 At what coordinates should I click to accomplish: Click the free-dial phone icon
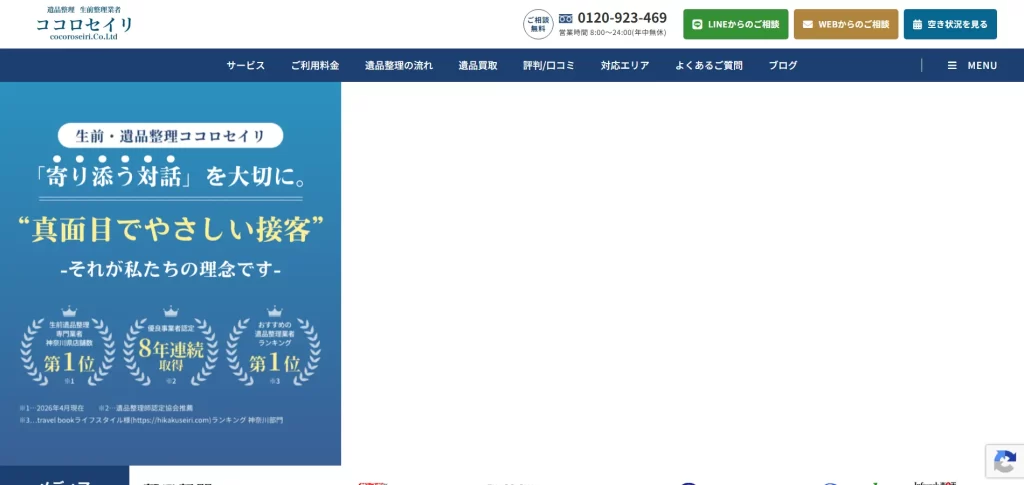pos(566,18)
